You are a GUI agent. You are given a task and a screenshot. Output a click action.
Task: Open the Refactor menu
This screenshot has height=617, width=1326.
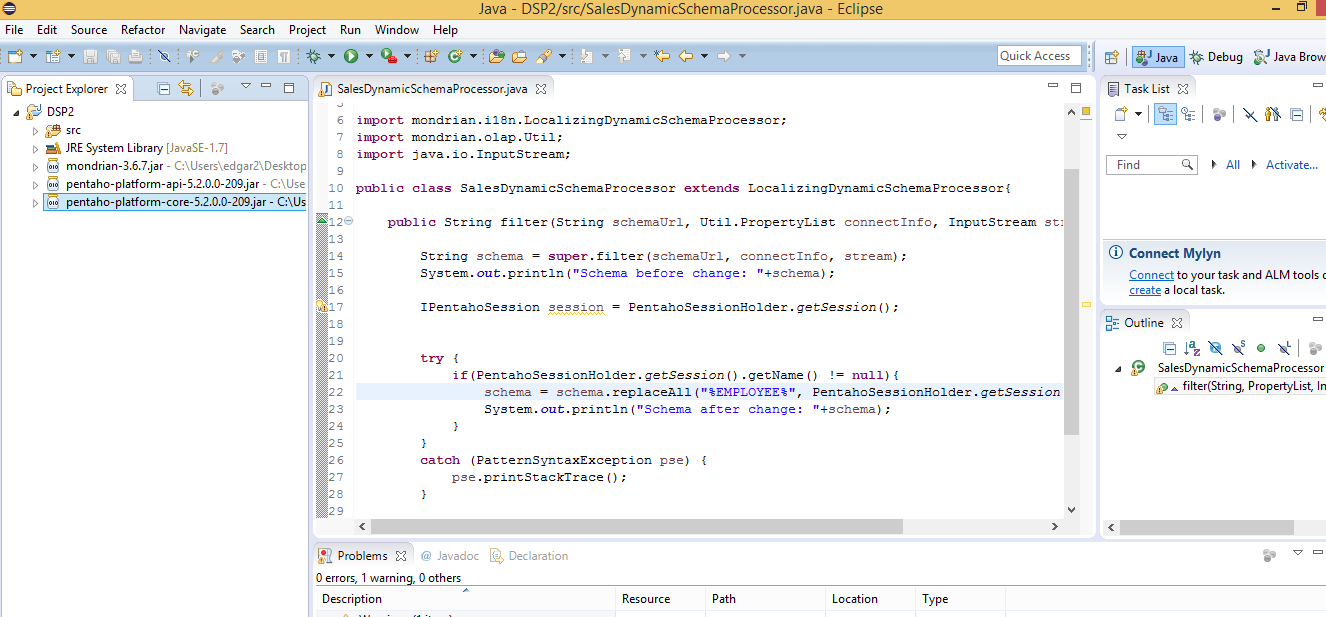pos(143,30)
